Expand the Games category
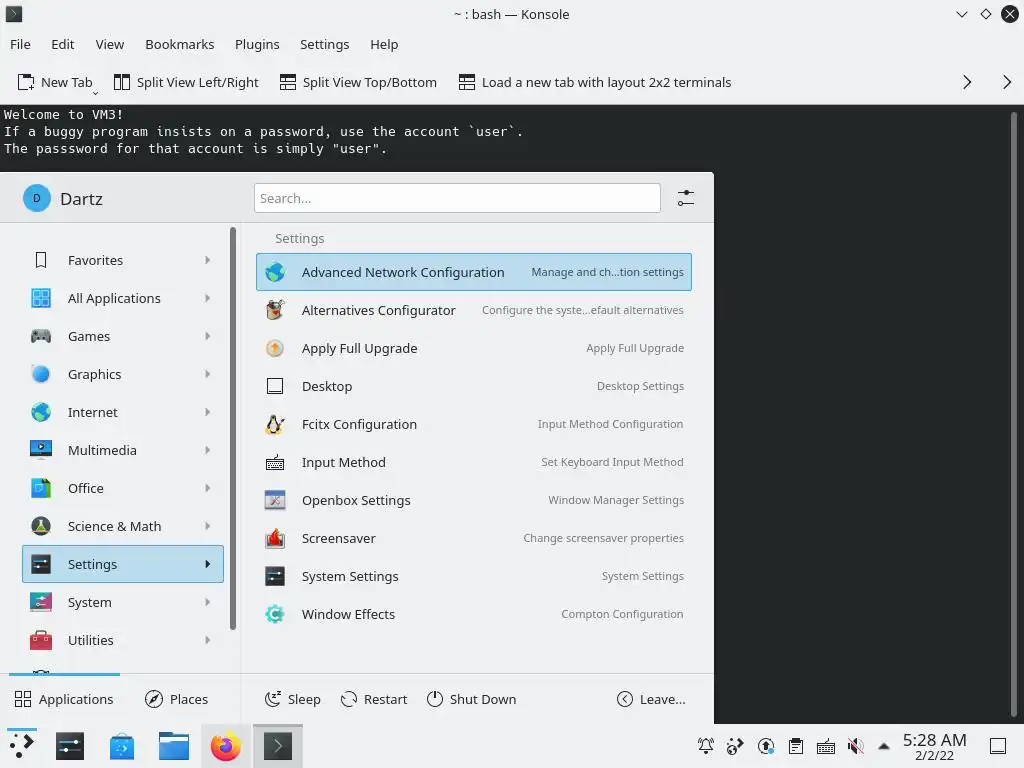The height and width of the screenshot is (768, 1024). coord(123,336)
